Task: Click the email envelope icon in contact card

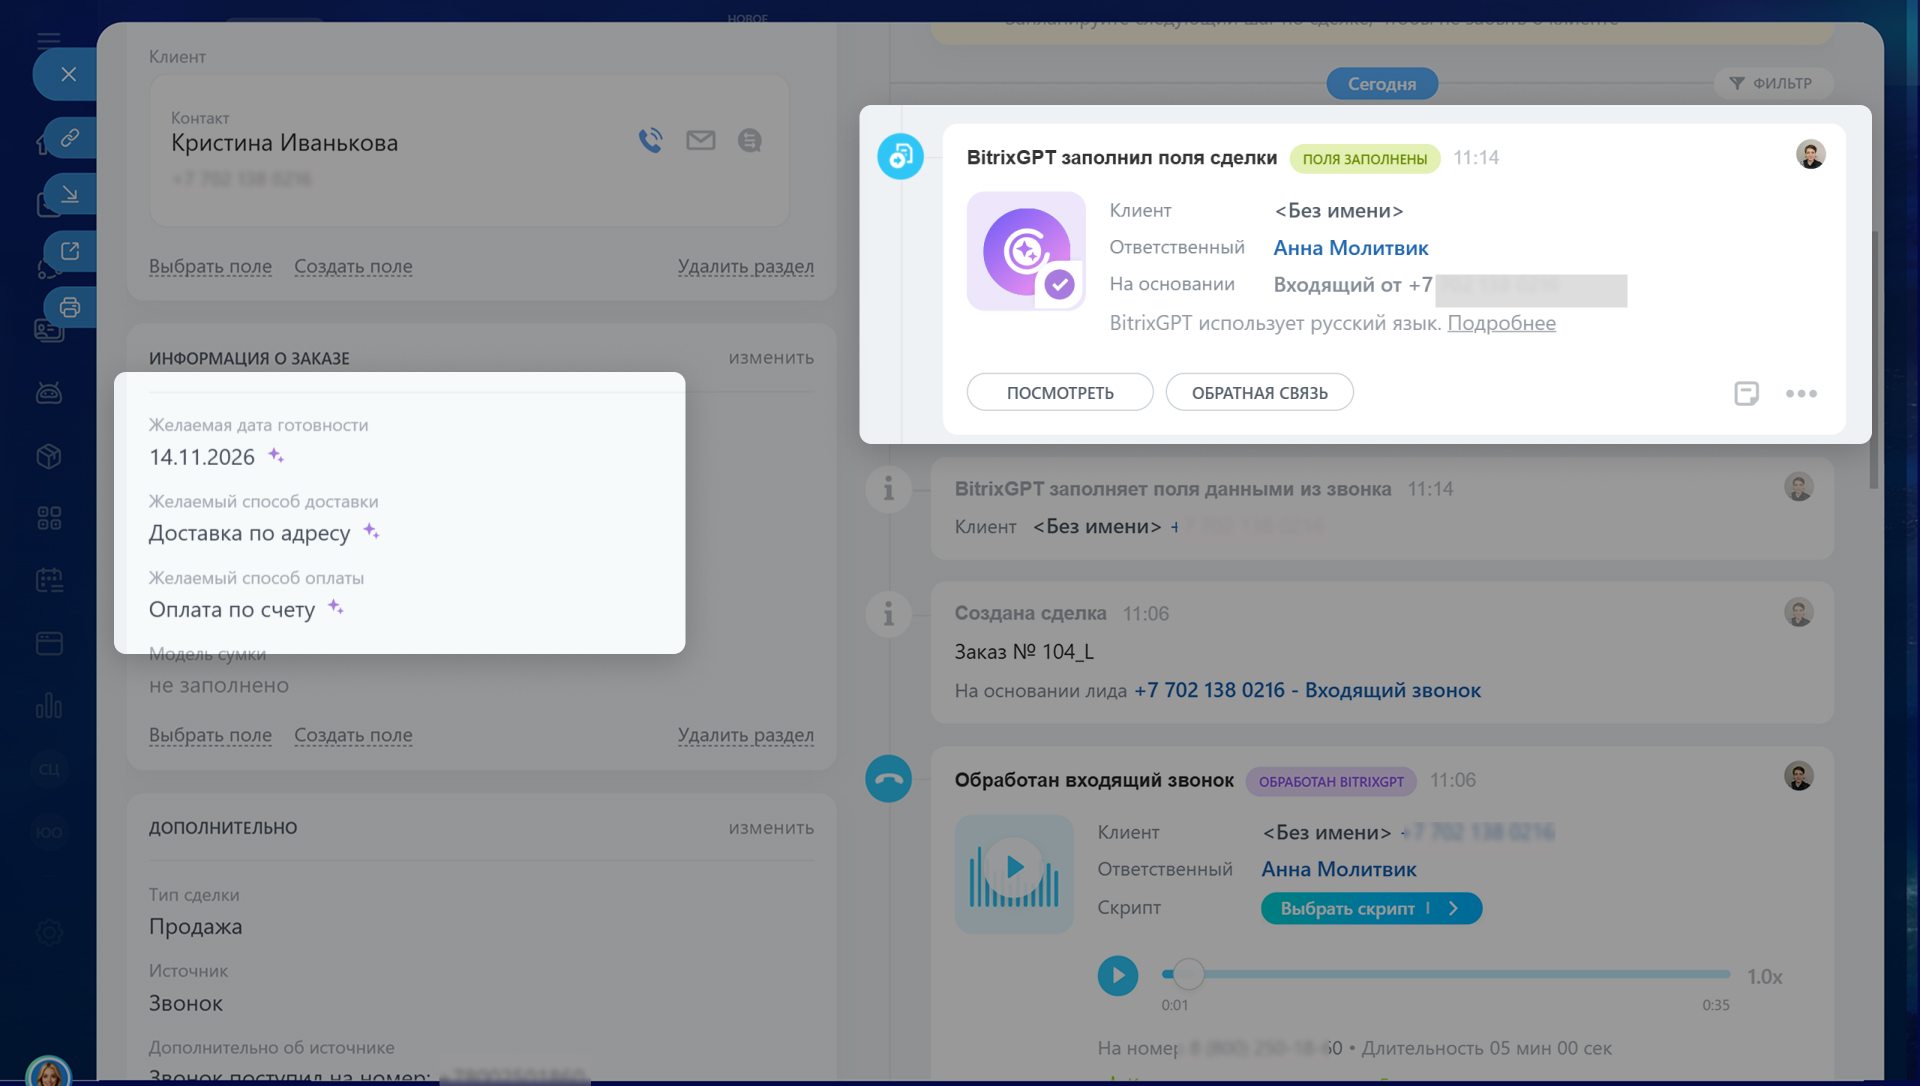Action: coord(700,140)
